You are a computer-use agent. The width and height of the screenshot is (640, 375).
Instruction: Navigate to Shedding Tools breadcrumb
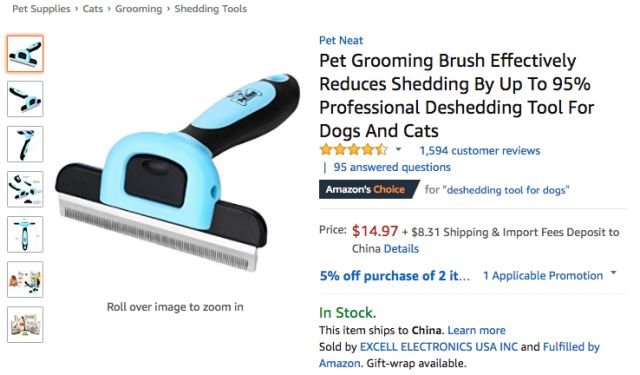(x=211, y=9)
